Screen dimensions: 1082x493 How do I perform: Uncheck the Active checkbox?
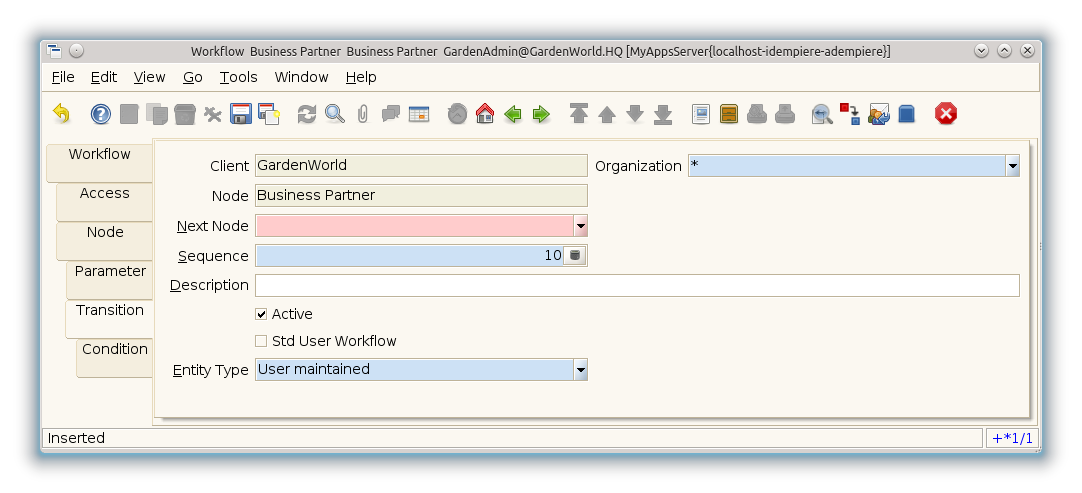point(262,314)
